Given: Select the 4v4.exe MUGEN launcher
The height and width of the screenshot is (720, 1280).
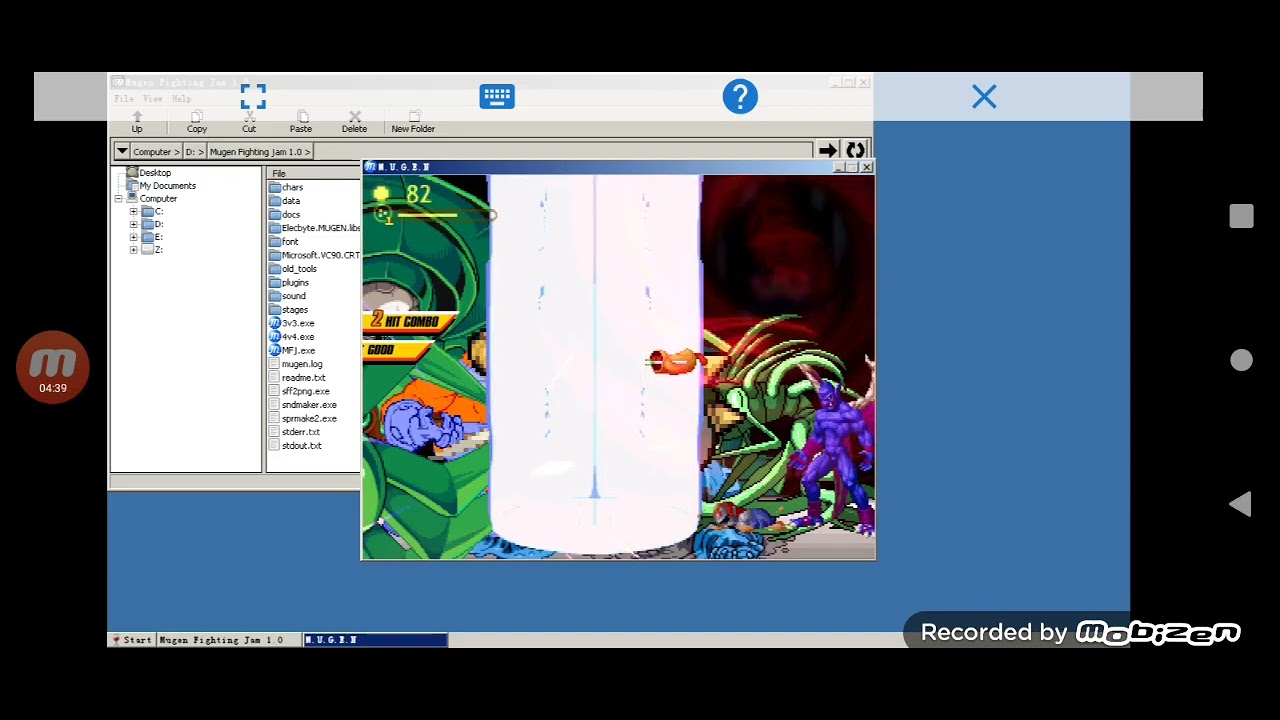Looking at the screenshot, I should pyautogui.click(x=291, y=337).
